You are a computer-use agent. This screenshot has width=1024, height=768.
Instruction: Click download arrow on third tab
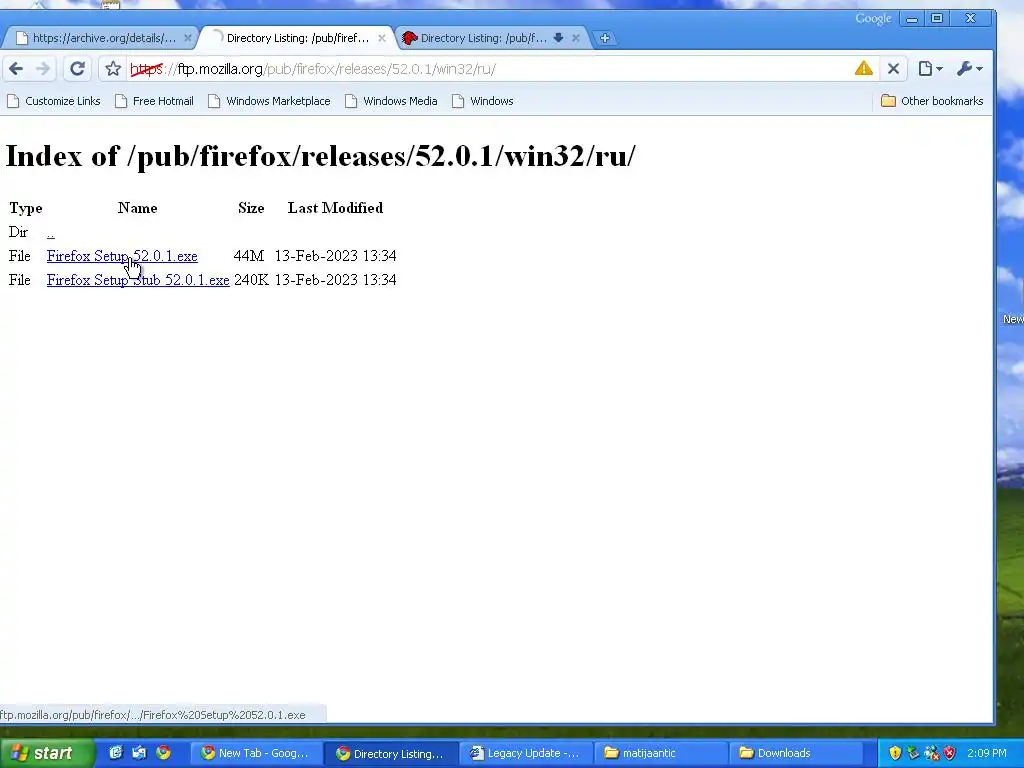pyautogui.click(x=558, y=38)
